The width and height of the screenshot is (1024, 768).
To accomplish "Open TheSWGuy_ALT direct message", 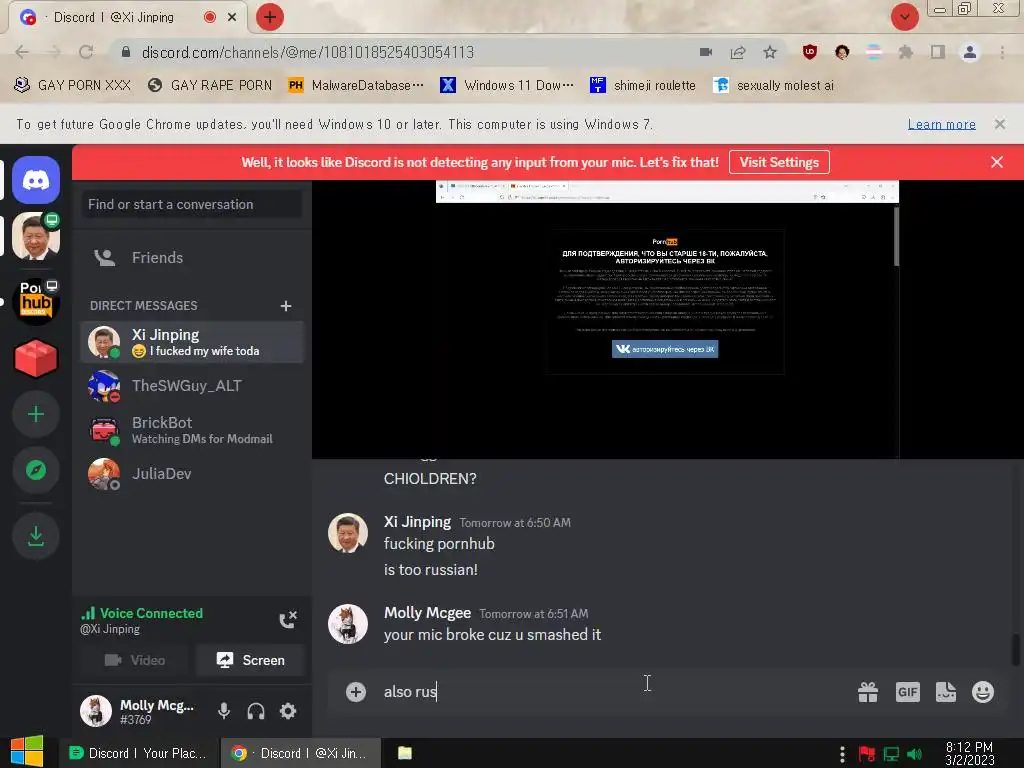I will (192, 386).
